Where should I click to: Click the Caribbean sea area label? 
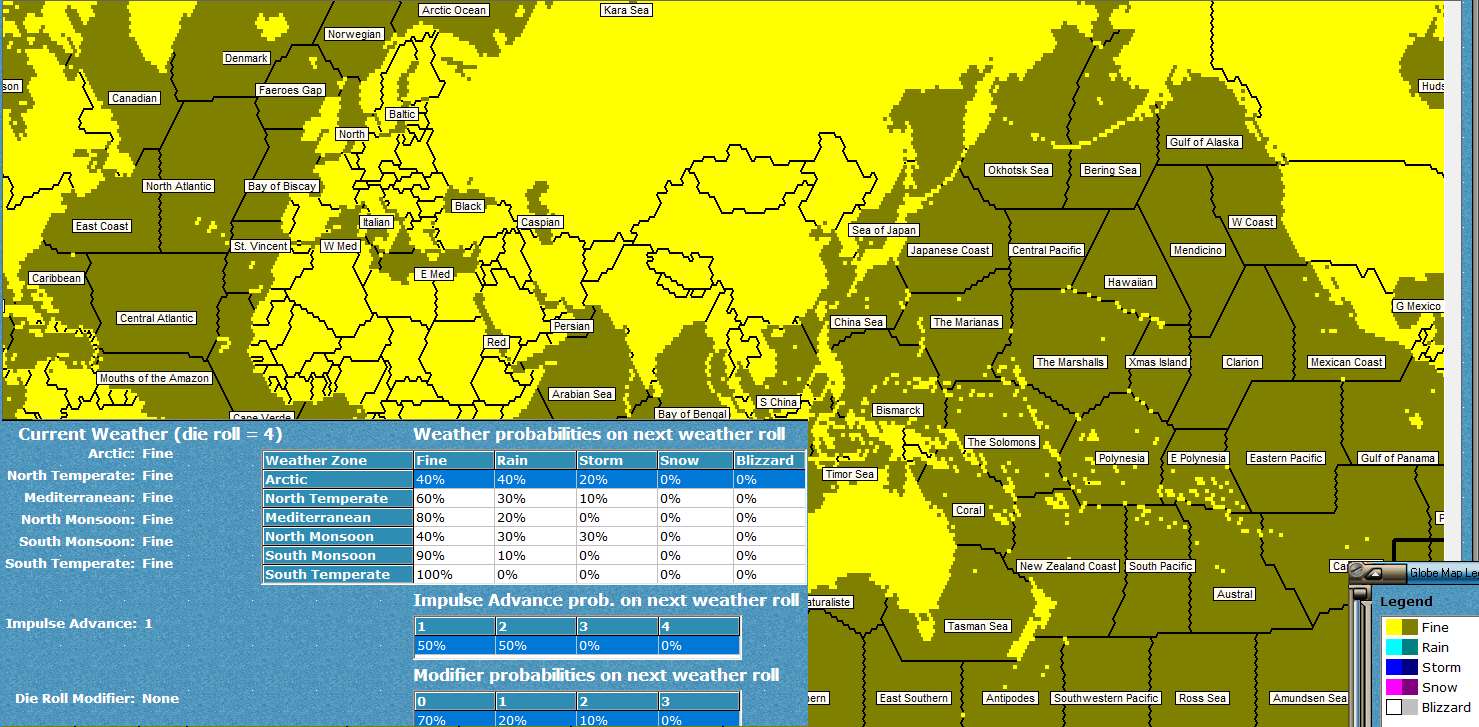coord(56,278)
